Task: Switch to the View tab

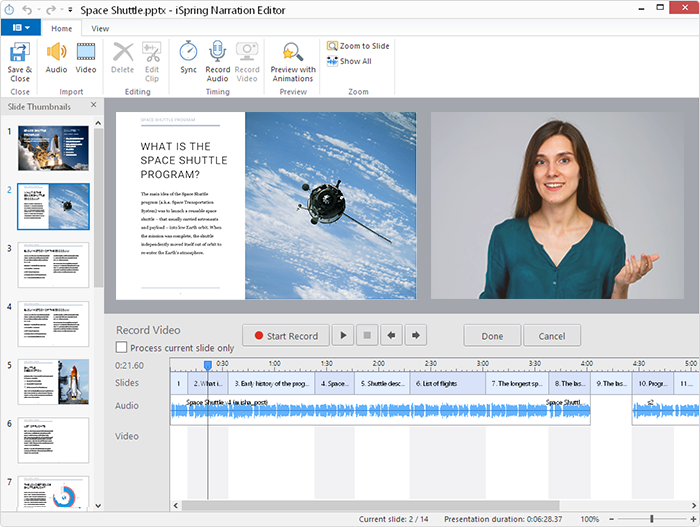Action: pyautogui.click(x=100, y=29)
